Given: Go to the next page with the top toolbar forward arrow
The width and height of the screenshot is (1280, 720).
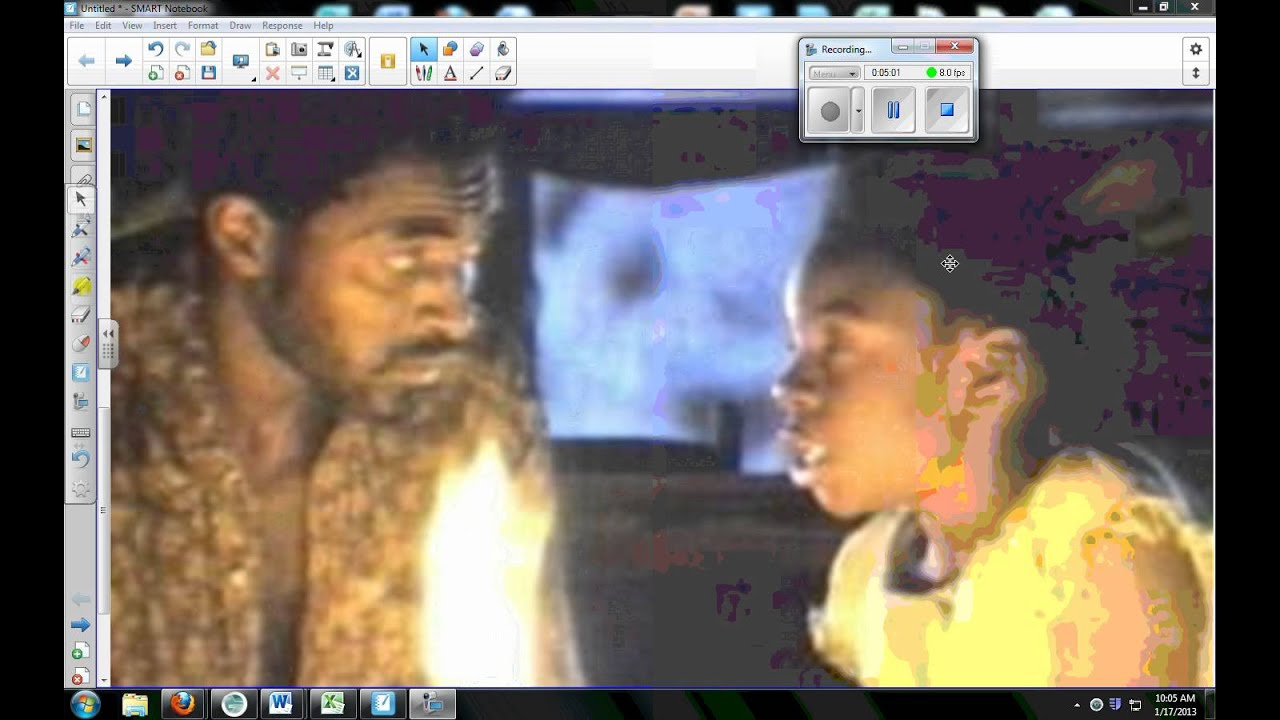Looking at the screenshot, I should [123, 61].
